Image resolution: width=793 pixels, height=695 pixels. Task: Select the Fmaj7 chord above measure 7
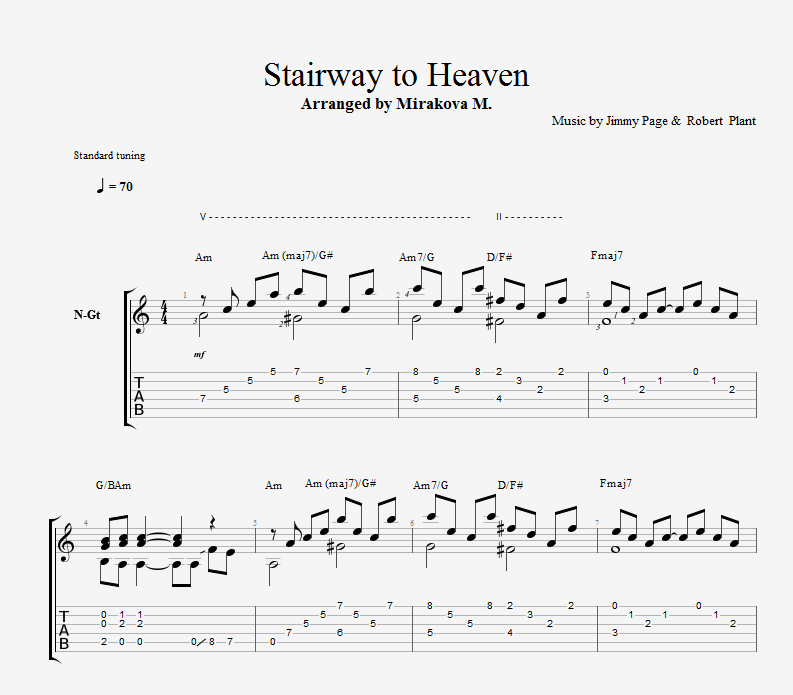[615, 484]
